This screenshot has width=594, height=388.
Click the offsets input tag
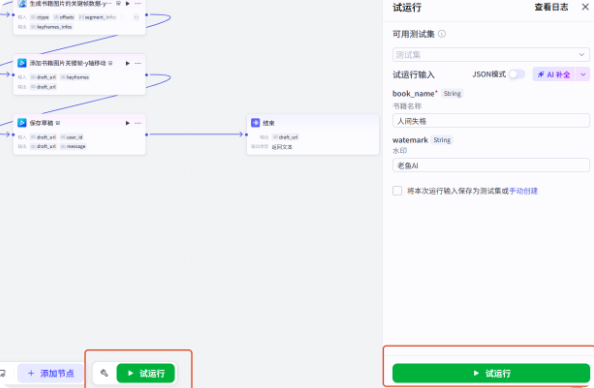(x=64, y=17)
